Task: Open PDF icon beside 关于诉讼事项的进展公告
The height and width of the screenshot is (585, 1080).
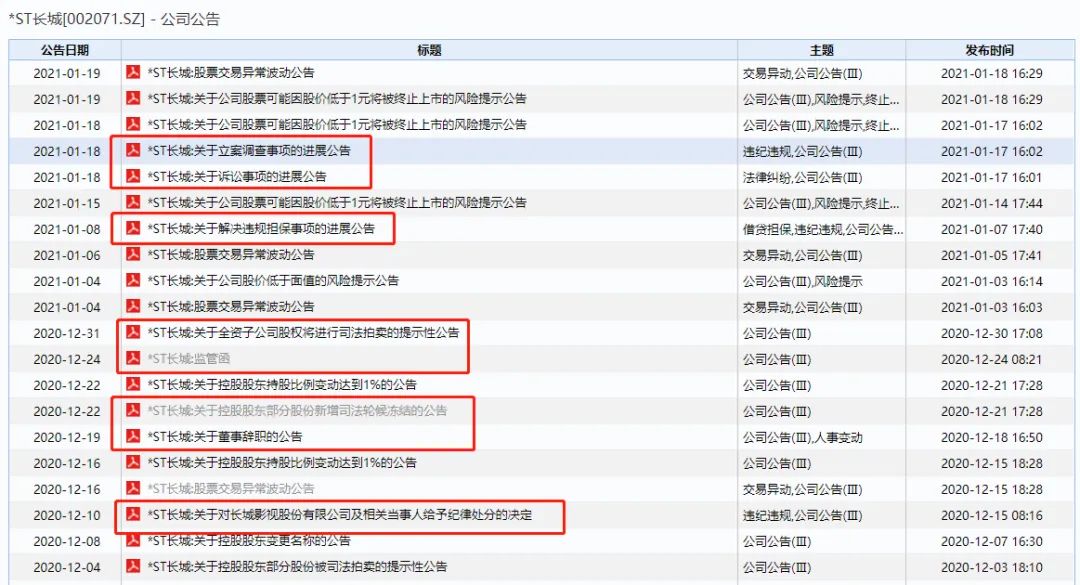Action: coord(133,176)
